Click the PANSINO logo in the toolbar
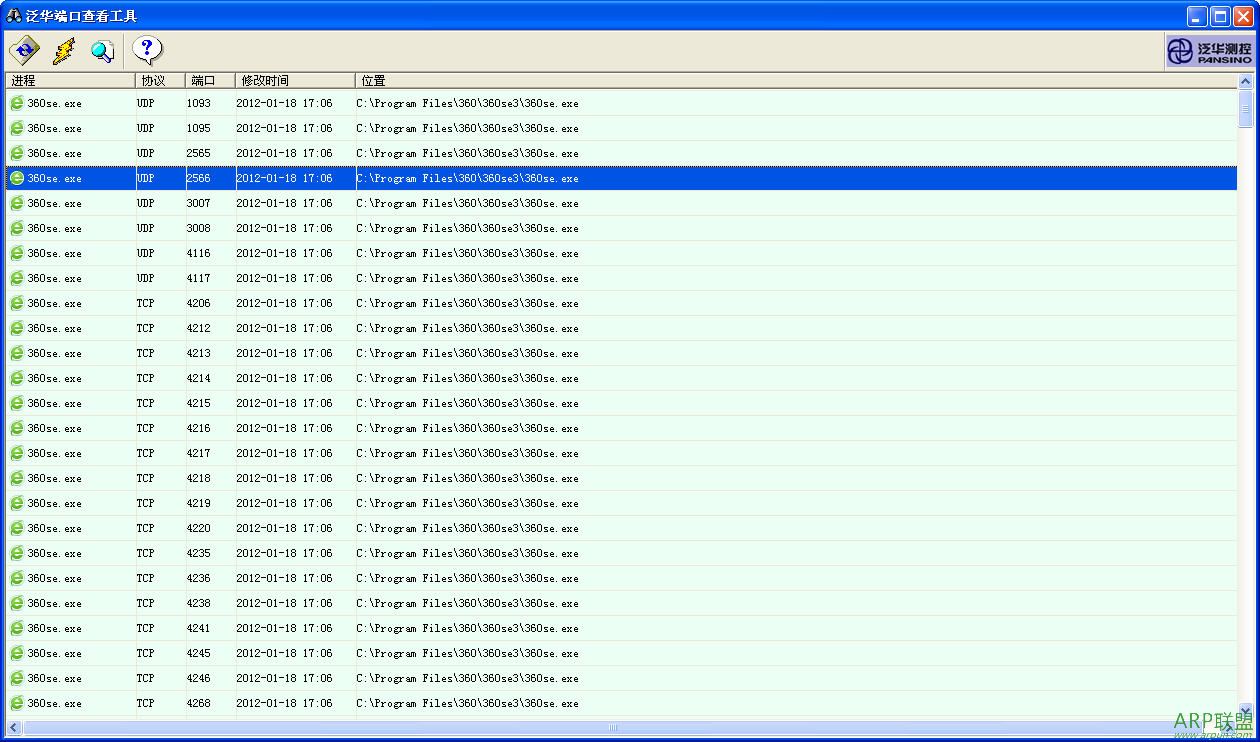 pyautogui.click(x=1209, y=51)
